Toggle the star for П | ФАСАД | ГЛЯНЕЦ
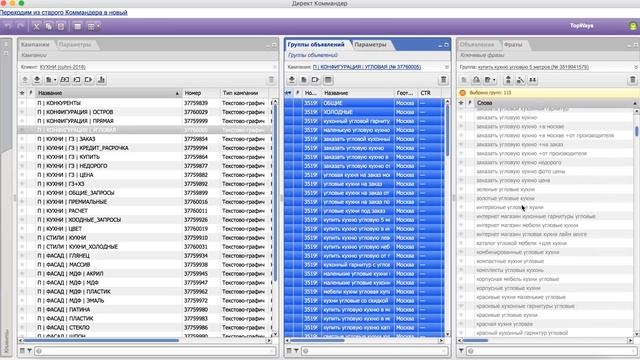 click(22, 256)
